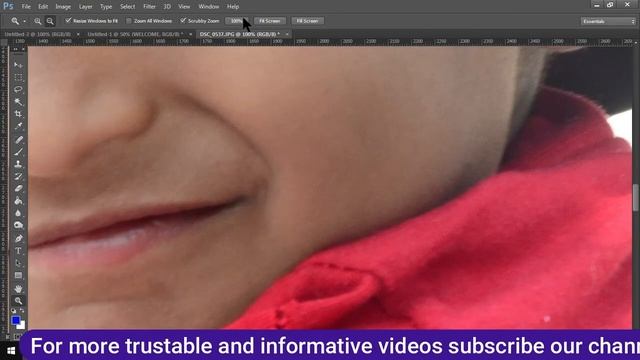
Task: Close the toolbox panel with its X
Action: 23,49
